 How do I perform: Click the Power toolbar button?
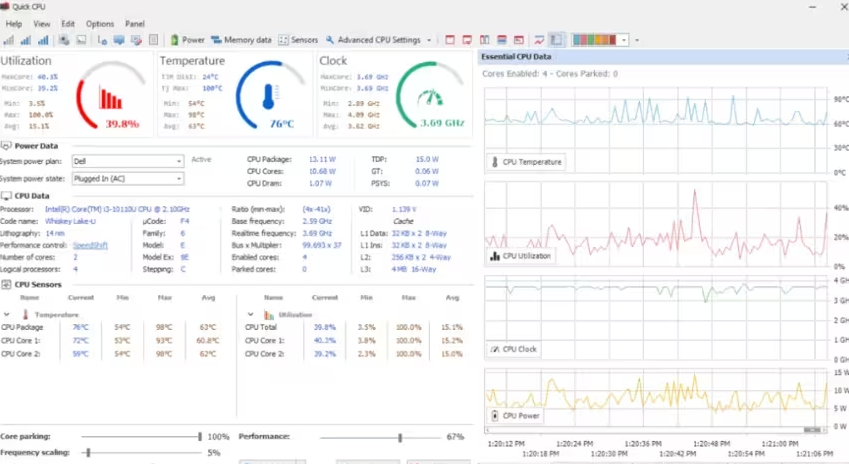pyautogui.click(x=187, y=40)
